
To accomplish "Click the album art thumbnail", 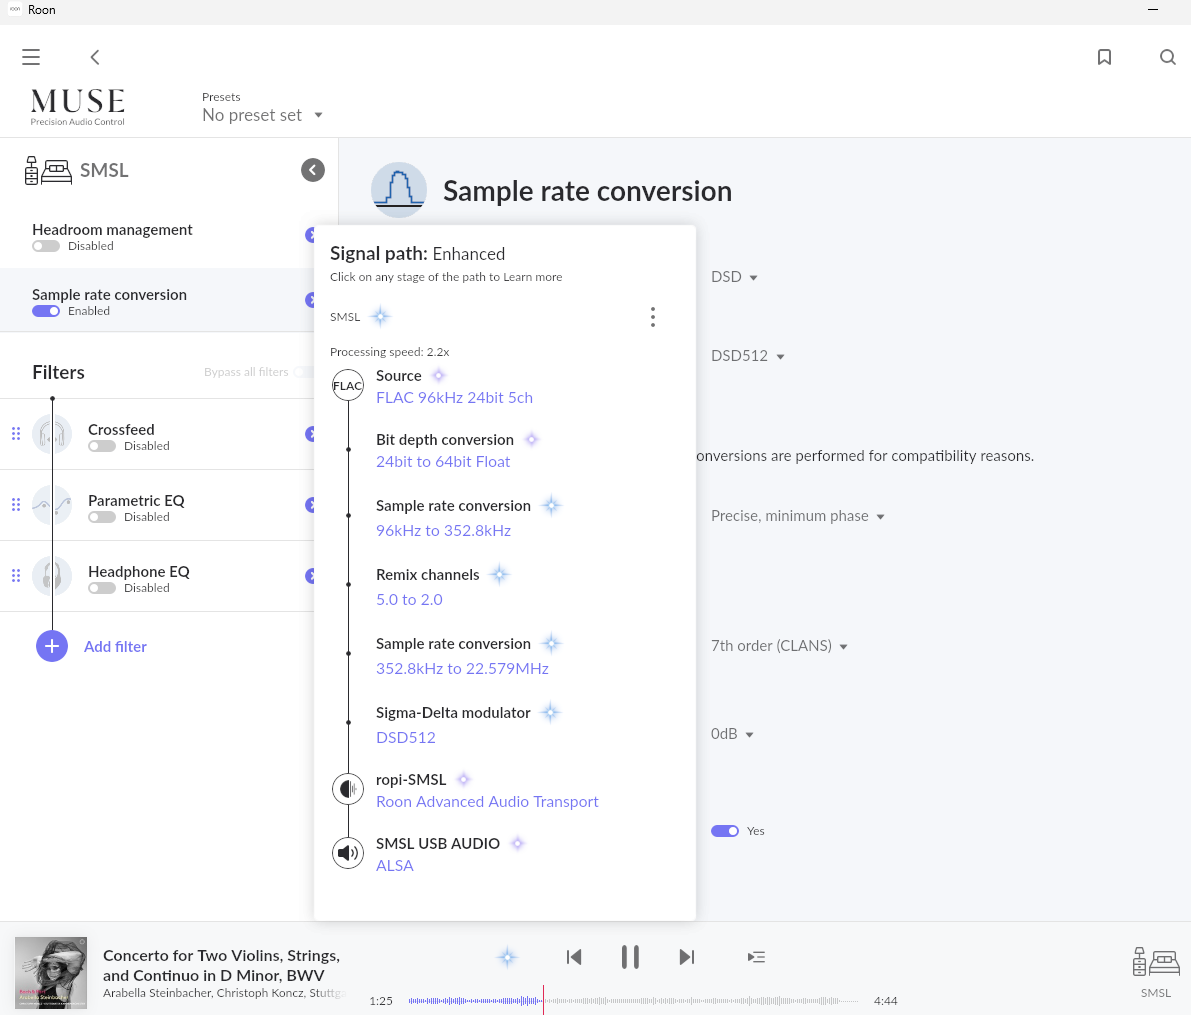I will (x=51, y=972).
